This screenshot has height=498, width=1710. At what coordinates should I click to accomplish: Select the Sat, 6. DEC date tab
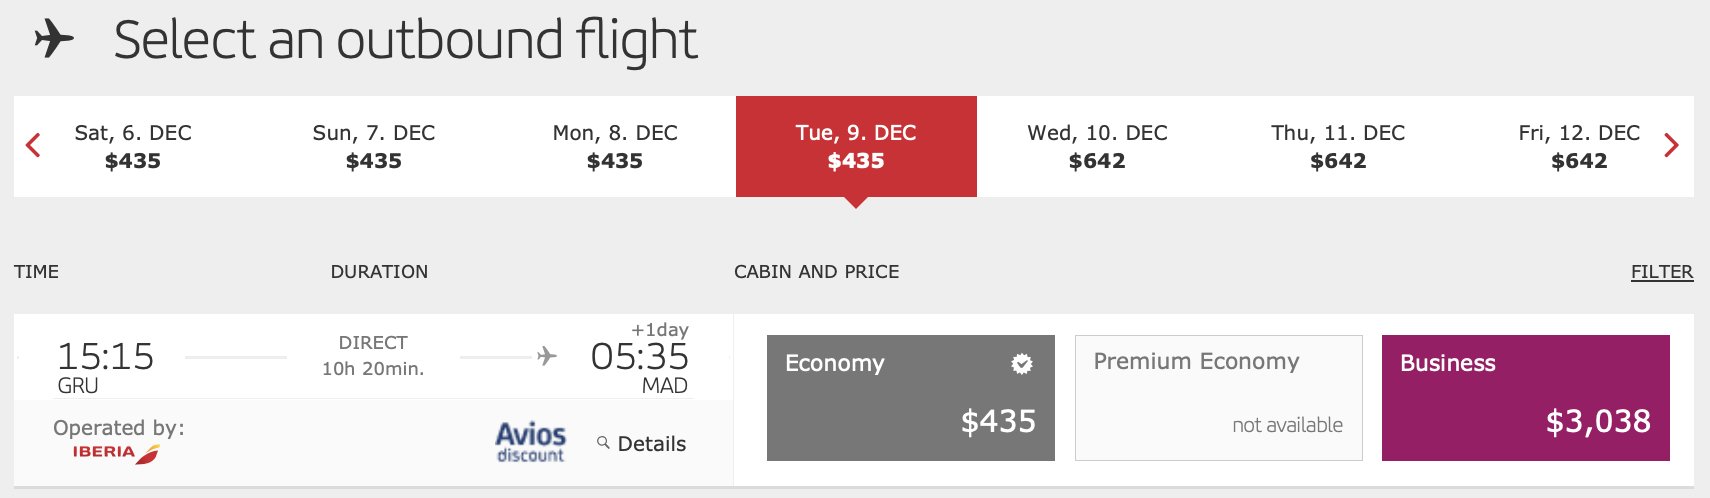133,146
